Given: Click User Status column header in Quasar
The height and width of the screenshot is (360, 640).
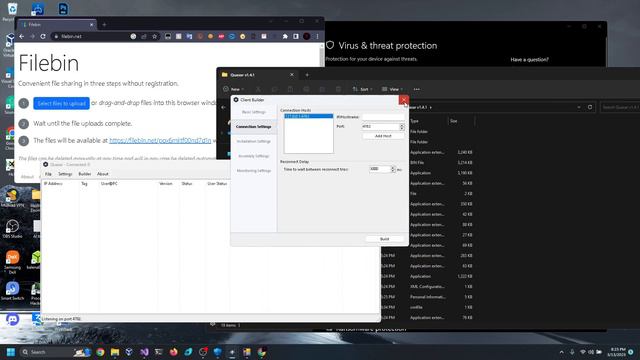Looking at the screenshot, I should [217, 184].
